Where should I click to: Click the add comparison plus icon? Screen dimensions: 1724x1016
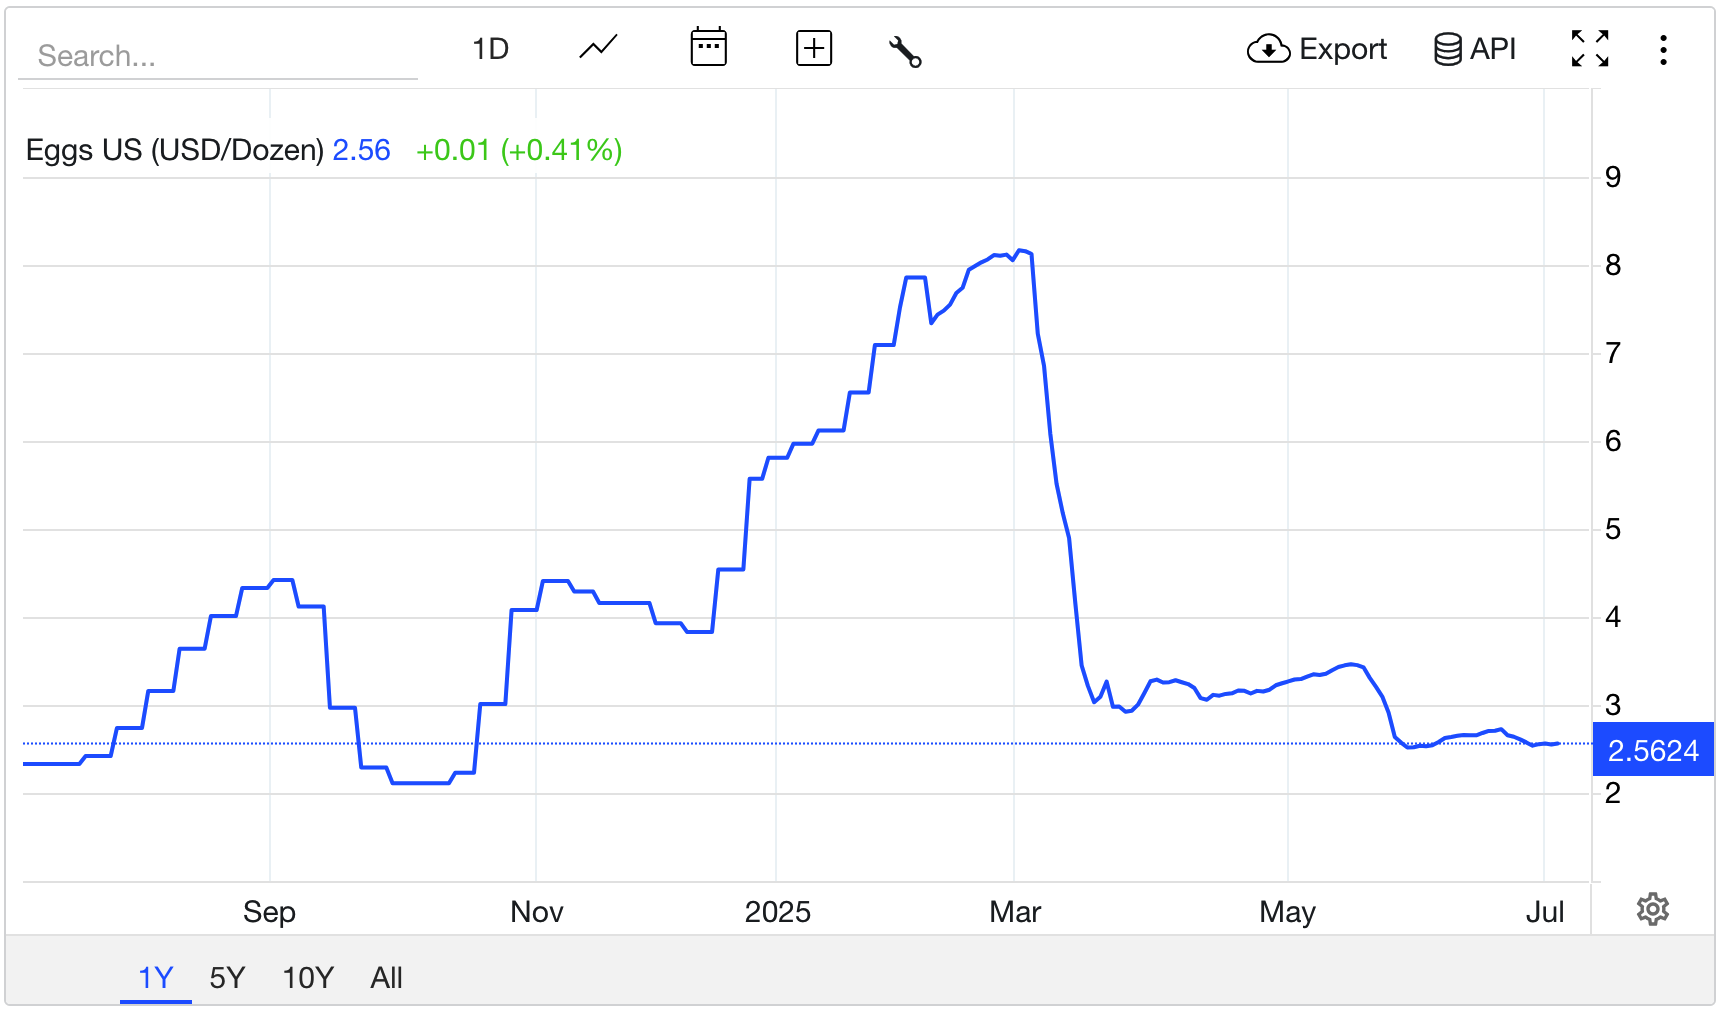(814, 48)
